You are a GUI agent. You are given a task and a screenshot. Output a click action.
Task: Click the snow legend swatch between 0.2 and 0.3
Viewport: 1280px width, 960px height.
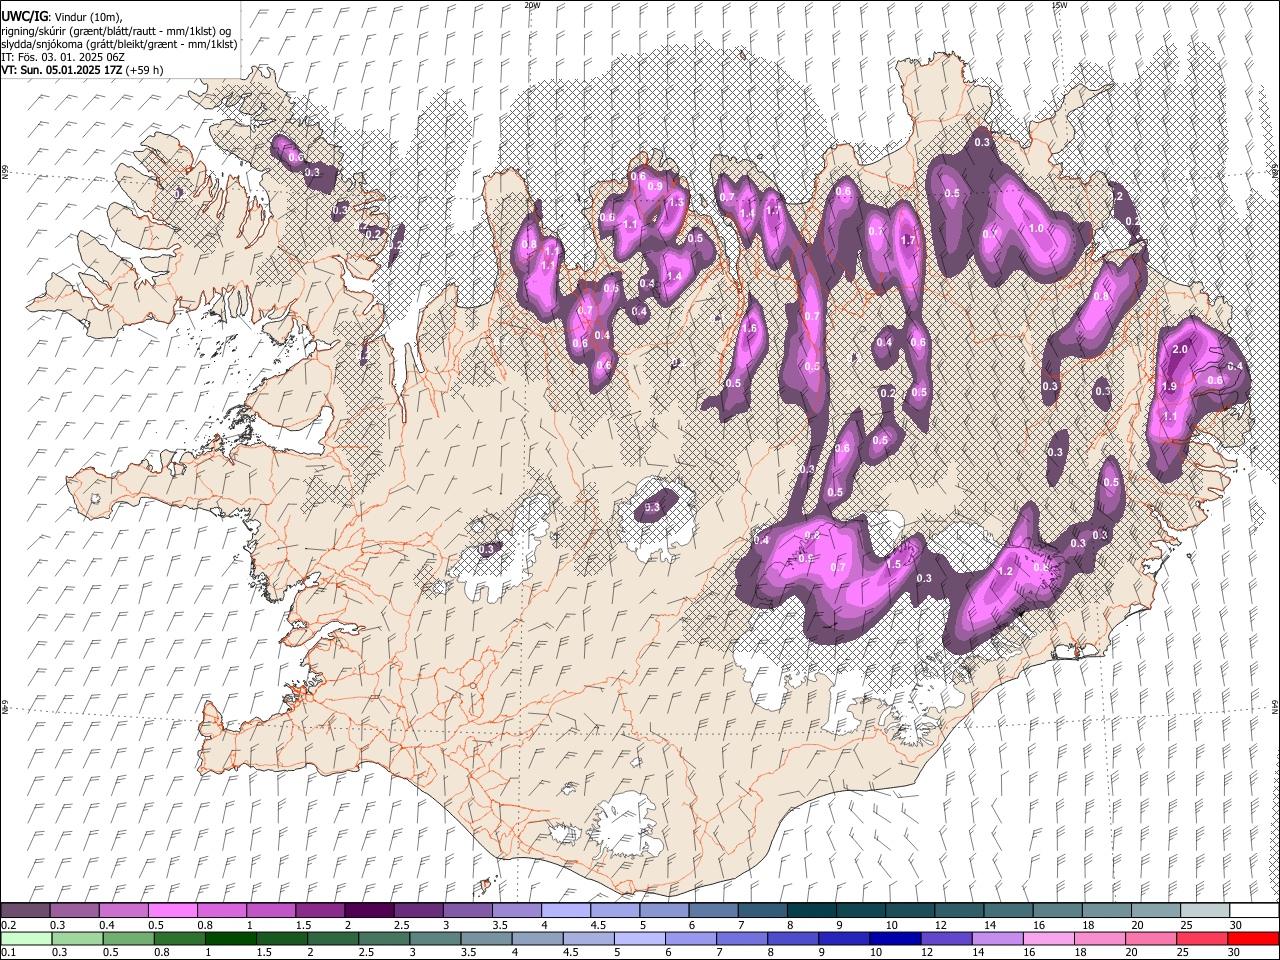pos(25,910)
